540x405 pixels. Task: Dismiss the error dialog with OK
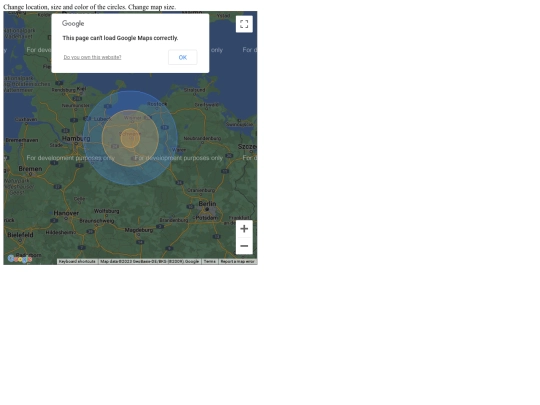pyautogui.click(x=183, y=58)
